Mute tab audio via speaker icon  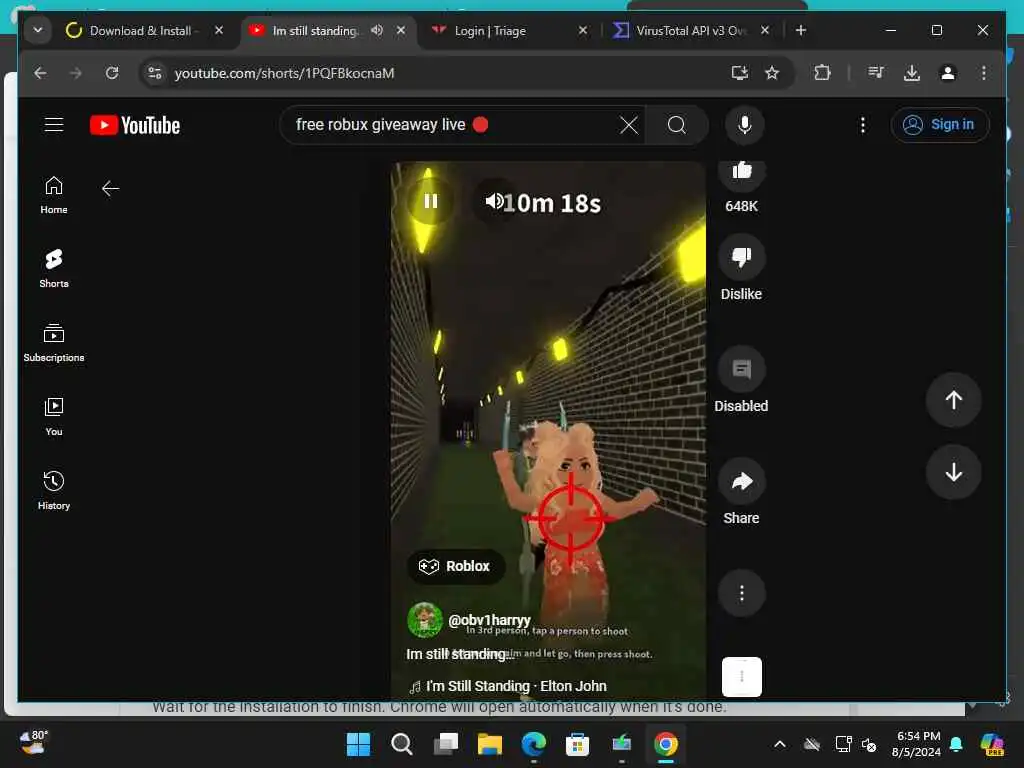[377, 31]
